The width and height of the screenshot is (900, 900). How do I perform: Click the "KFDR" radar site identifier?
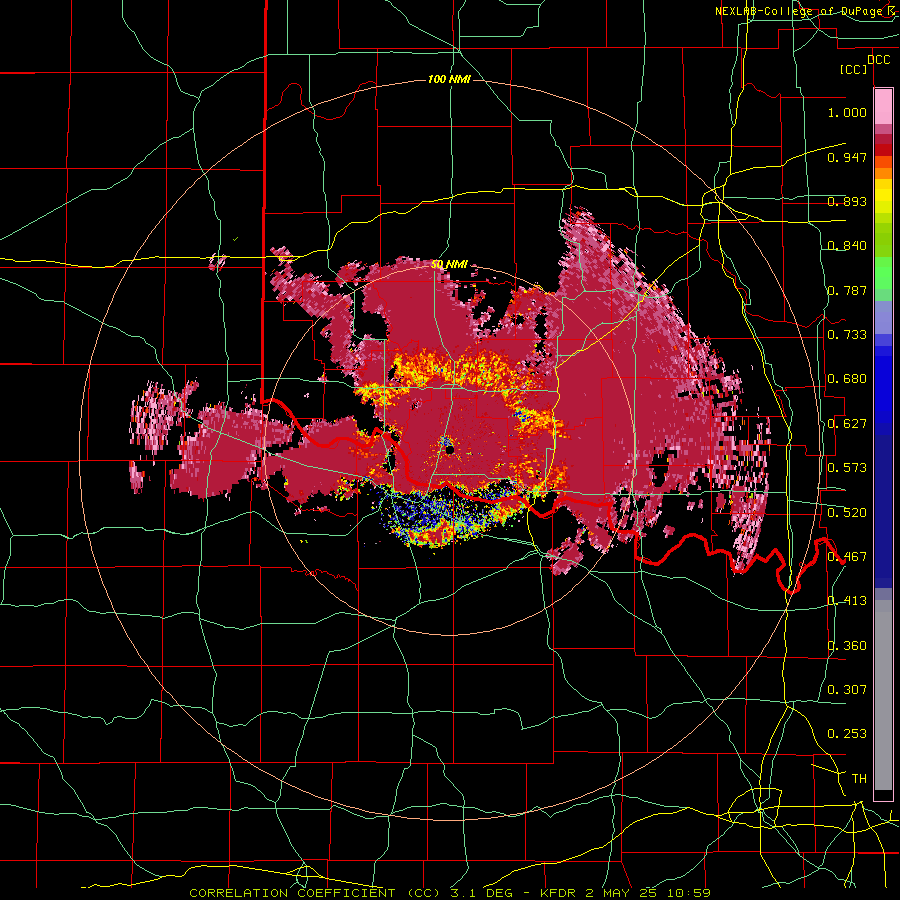pyautogui.click(x=560, y=893)
